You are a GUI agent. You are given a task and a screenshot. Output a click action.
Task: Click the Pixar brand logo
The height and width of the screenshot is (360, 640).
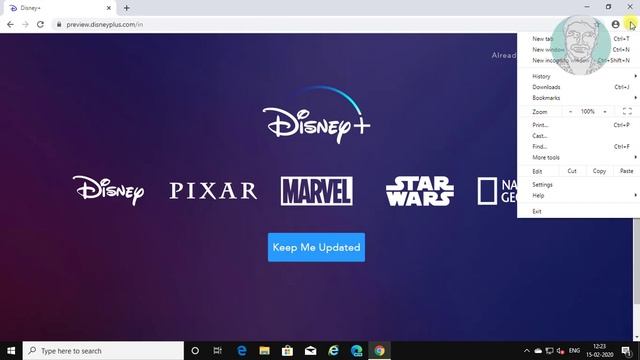[213, 191]
